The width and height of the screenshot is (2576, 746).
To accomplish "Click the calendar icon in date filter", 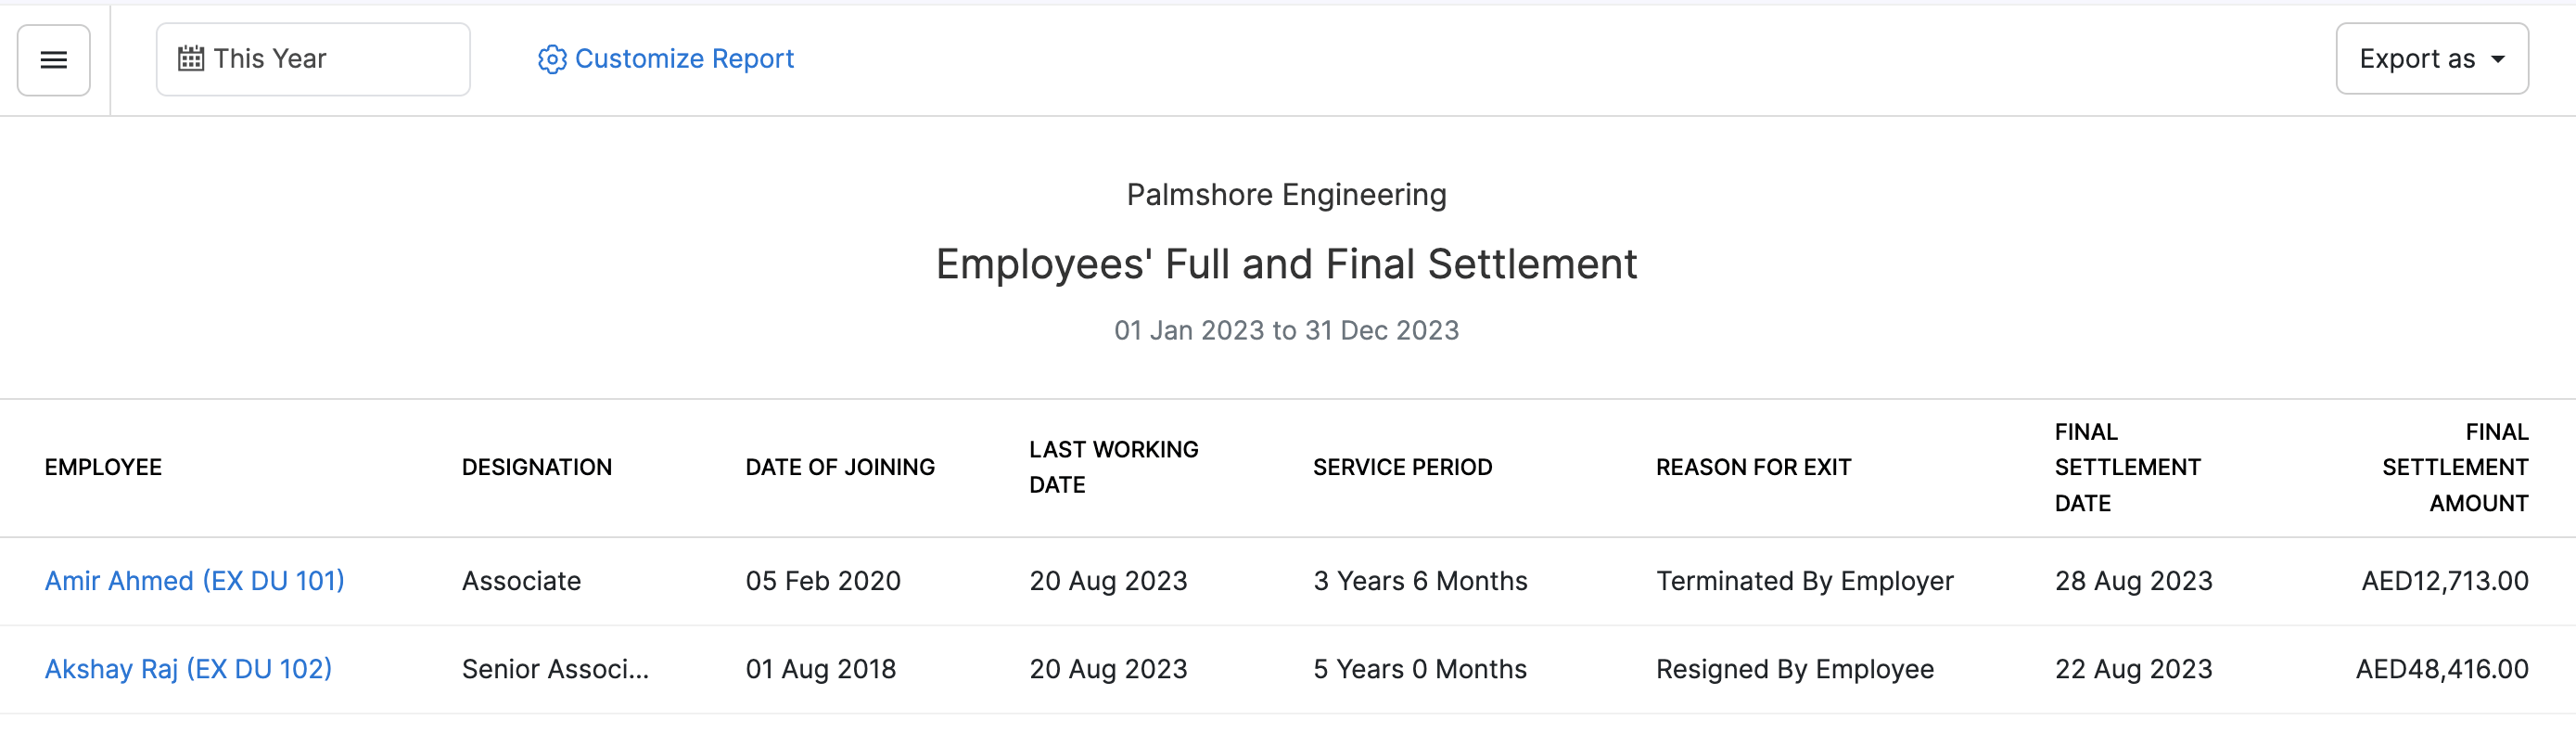I will pos(191,59).
